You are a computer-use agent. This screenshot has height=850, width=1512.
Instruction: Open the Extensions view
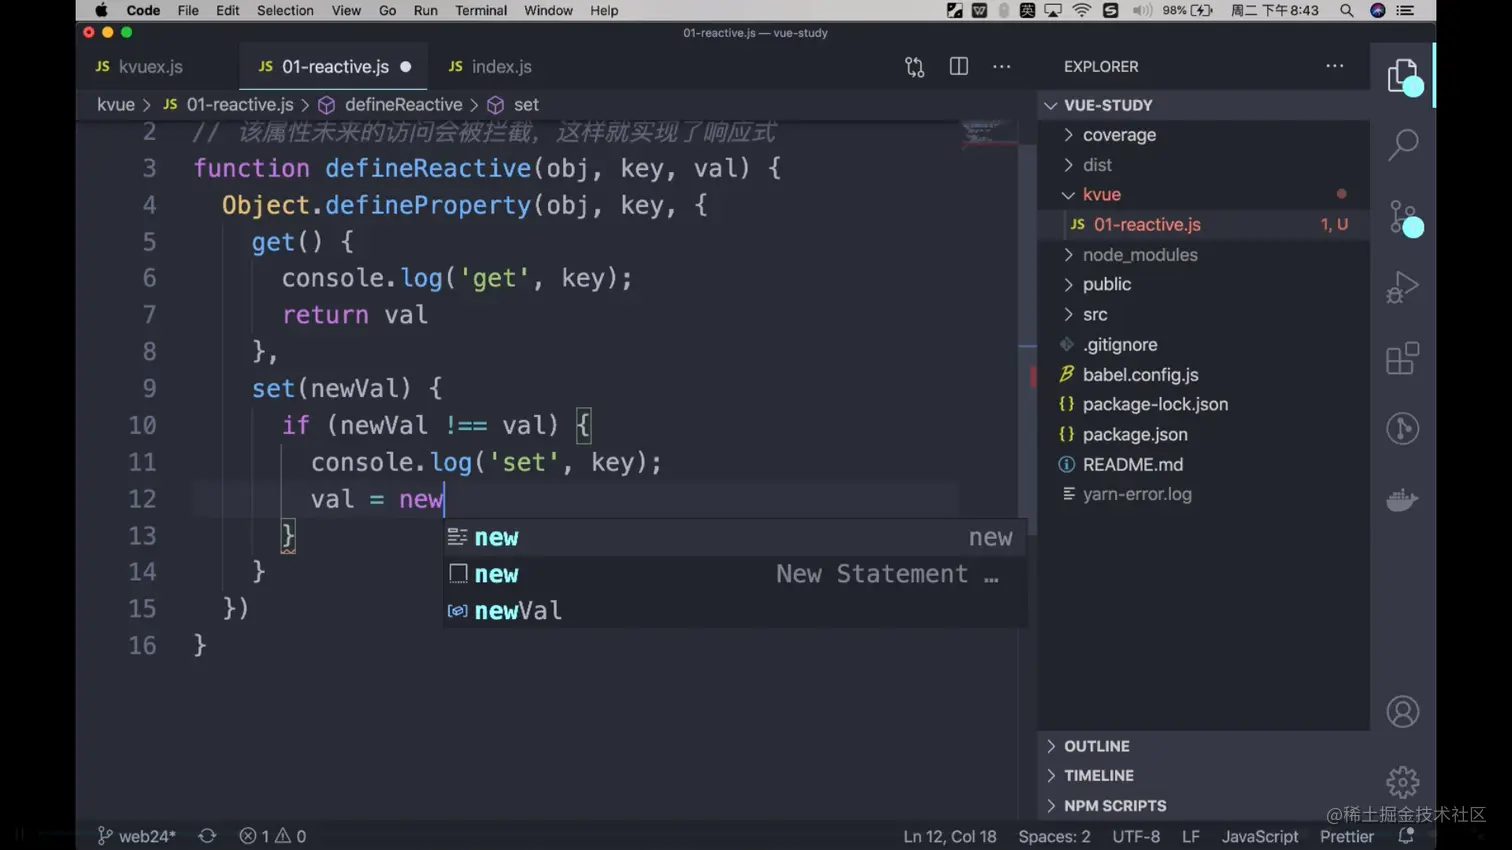[x=1403, y=358]
